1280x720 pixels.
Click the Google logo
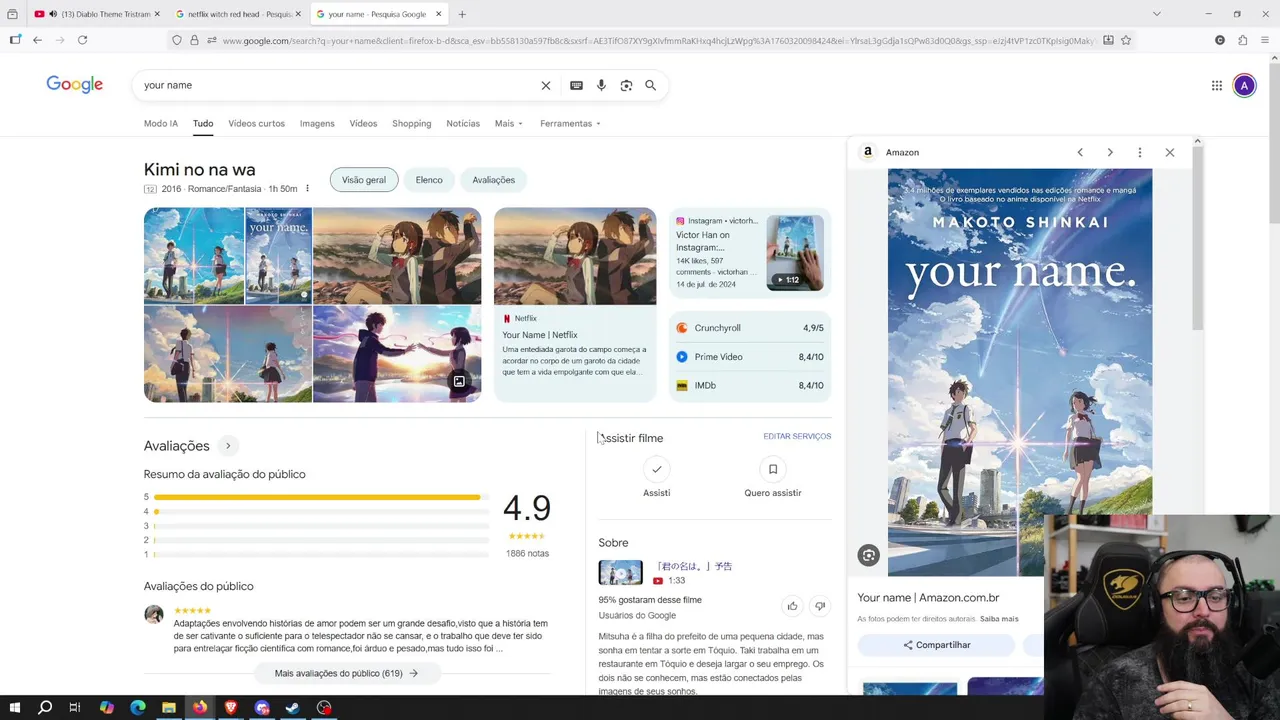point(75,85)
